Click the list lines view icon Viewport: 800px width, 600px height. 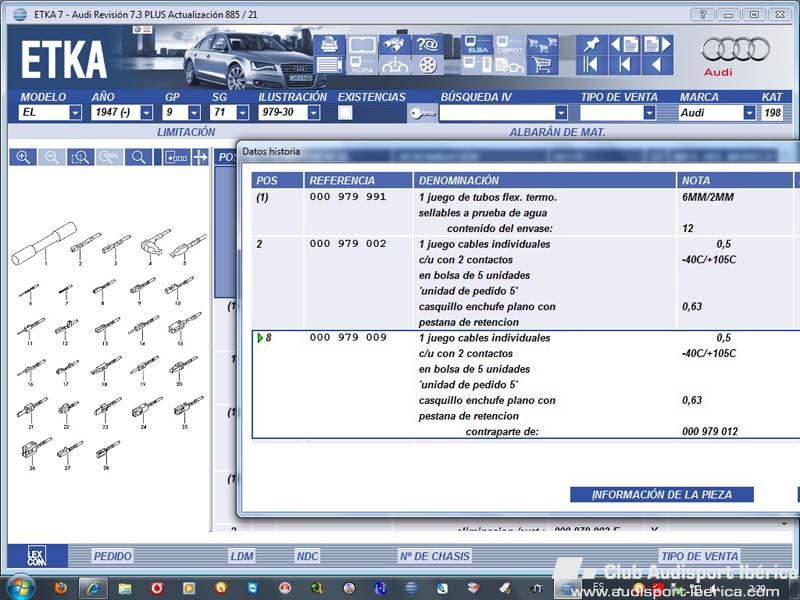(329, 65)
